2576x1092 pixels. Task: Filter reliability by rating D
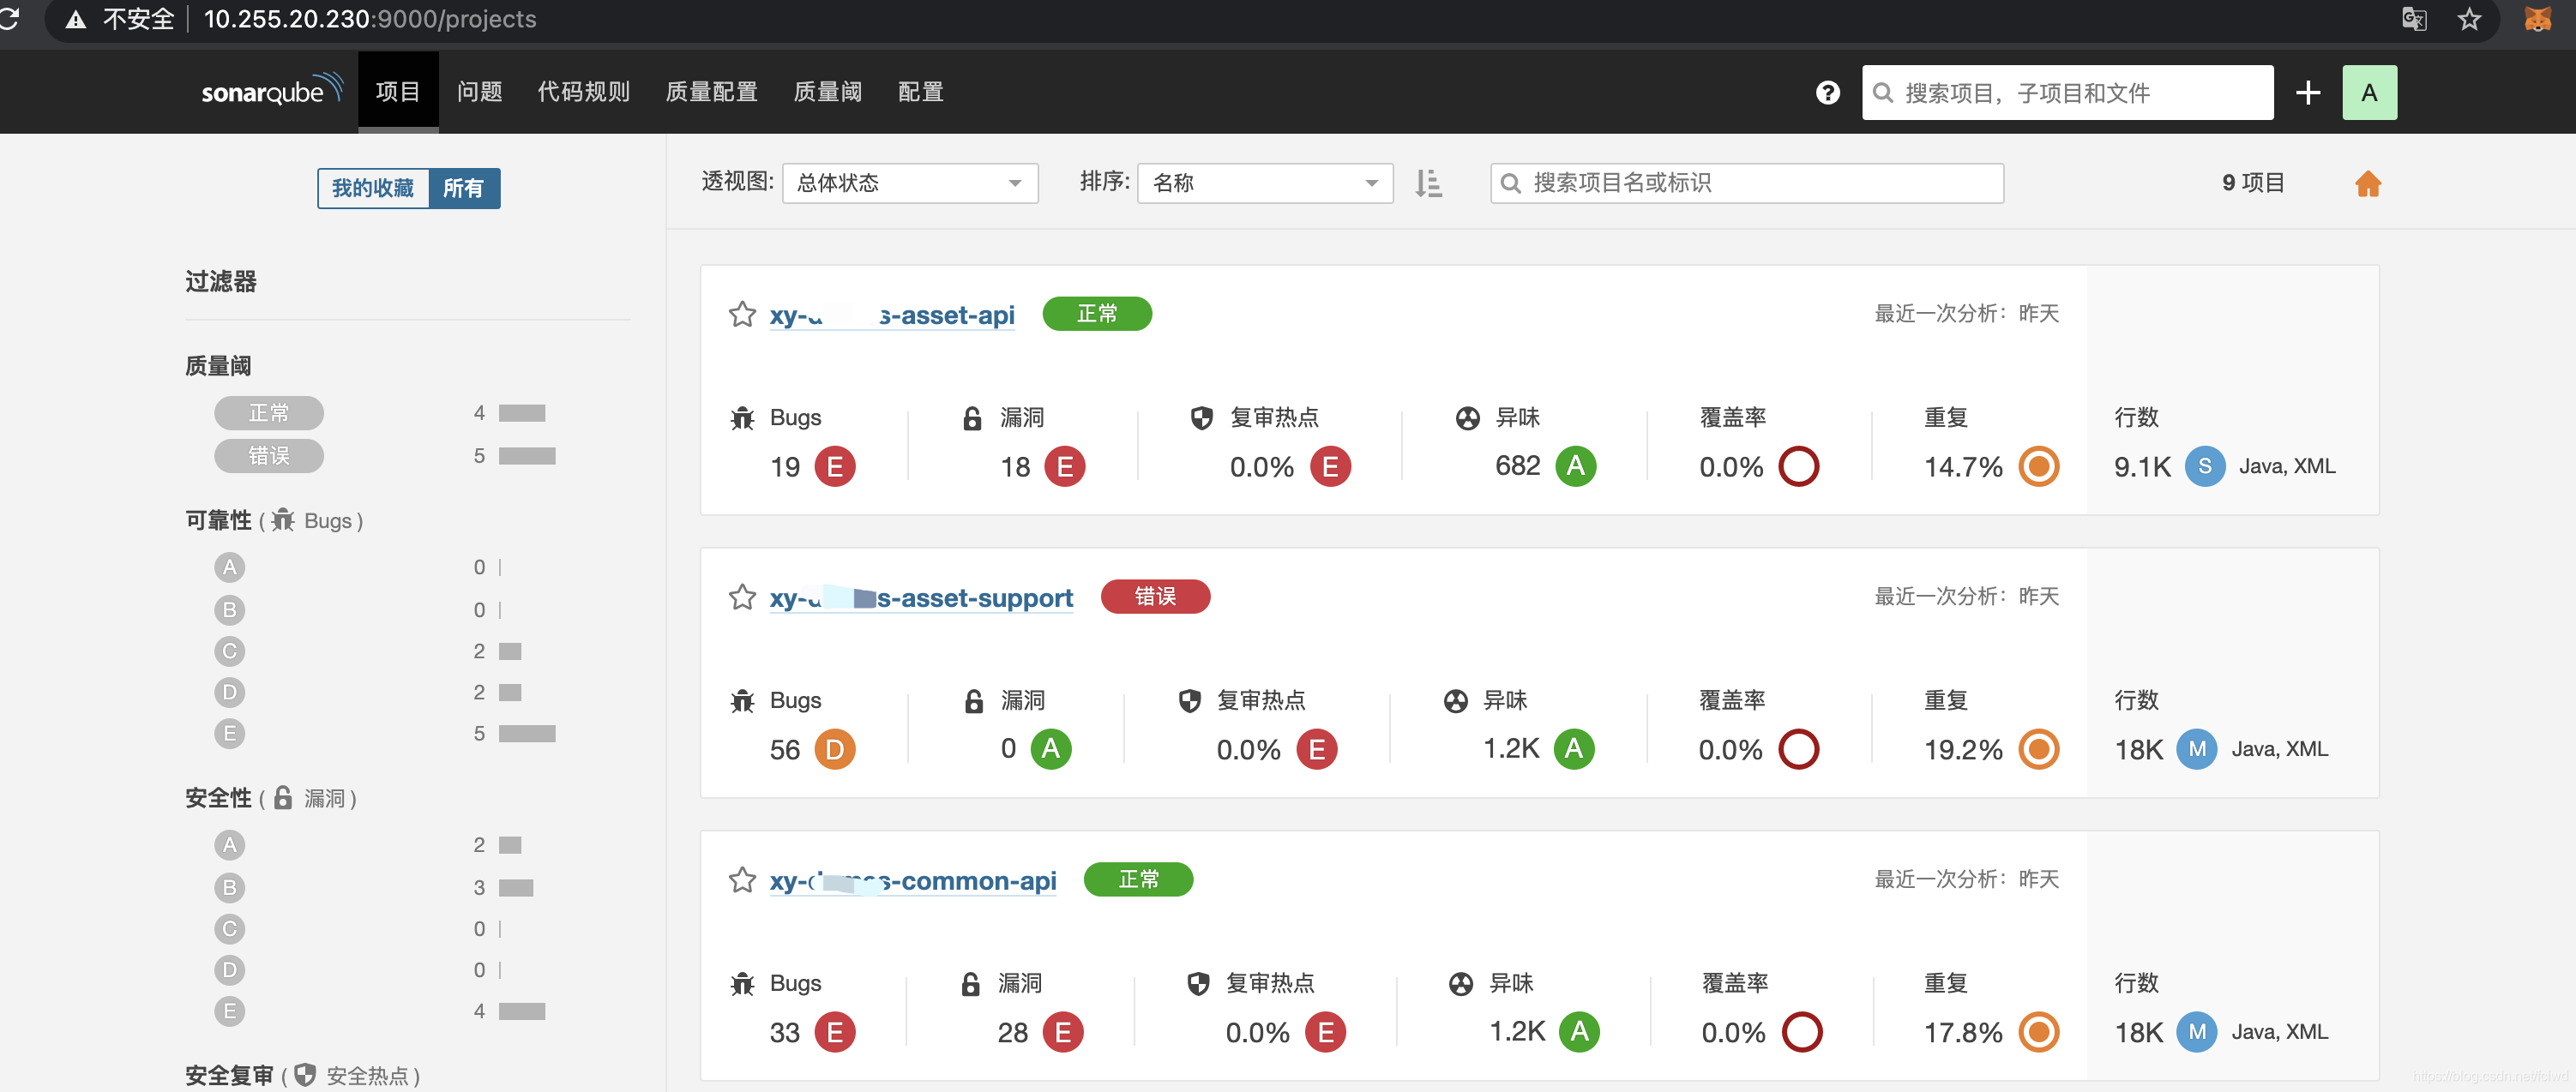point(229,692)
